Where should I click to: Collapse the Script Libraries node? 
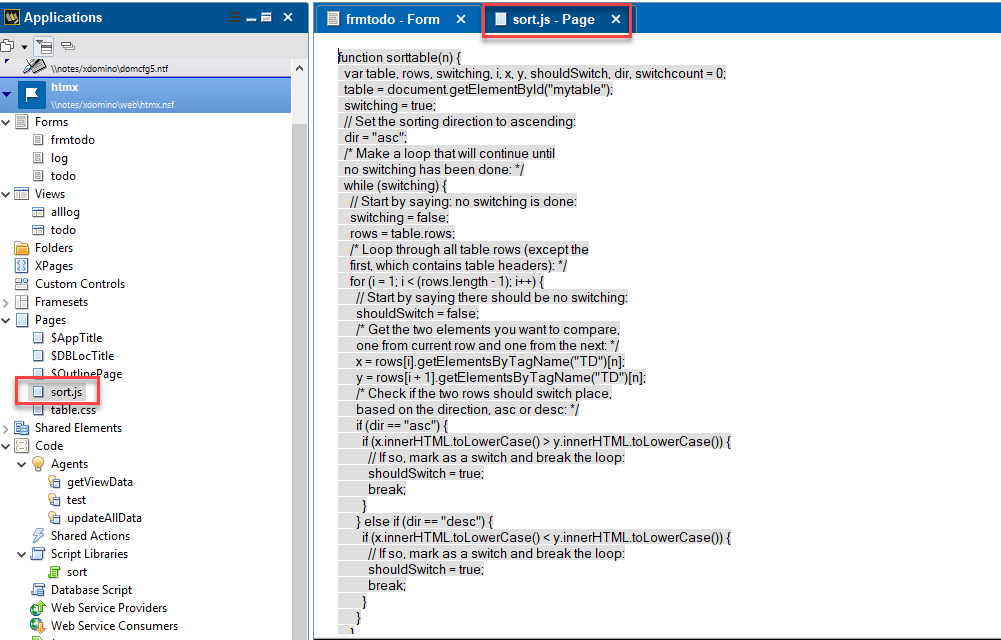pos(22,554)
